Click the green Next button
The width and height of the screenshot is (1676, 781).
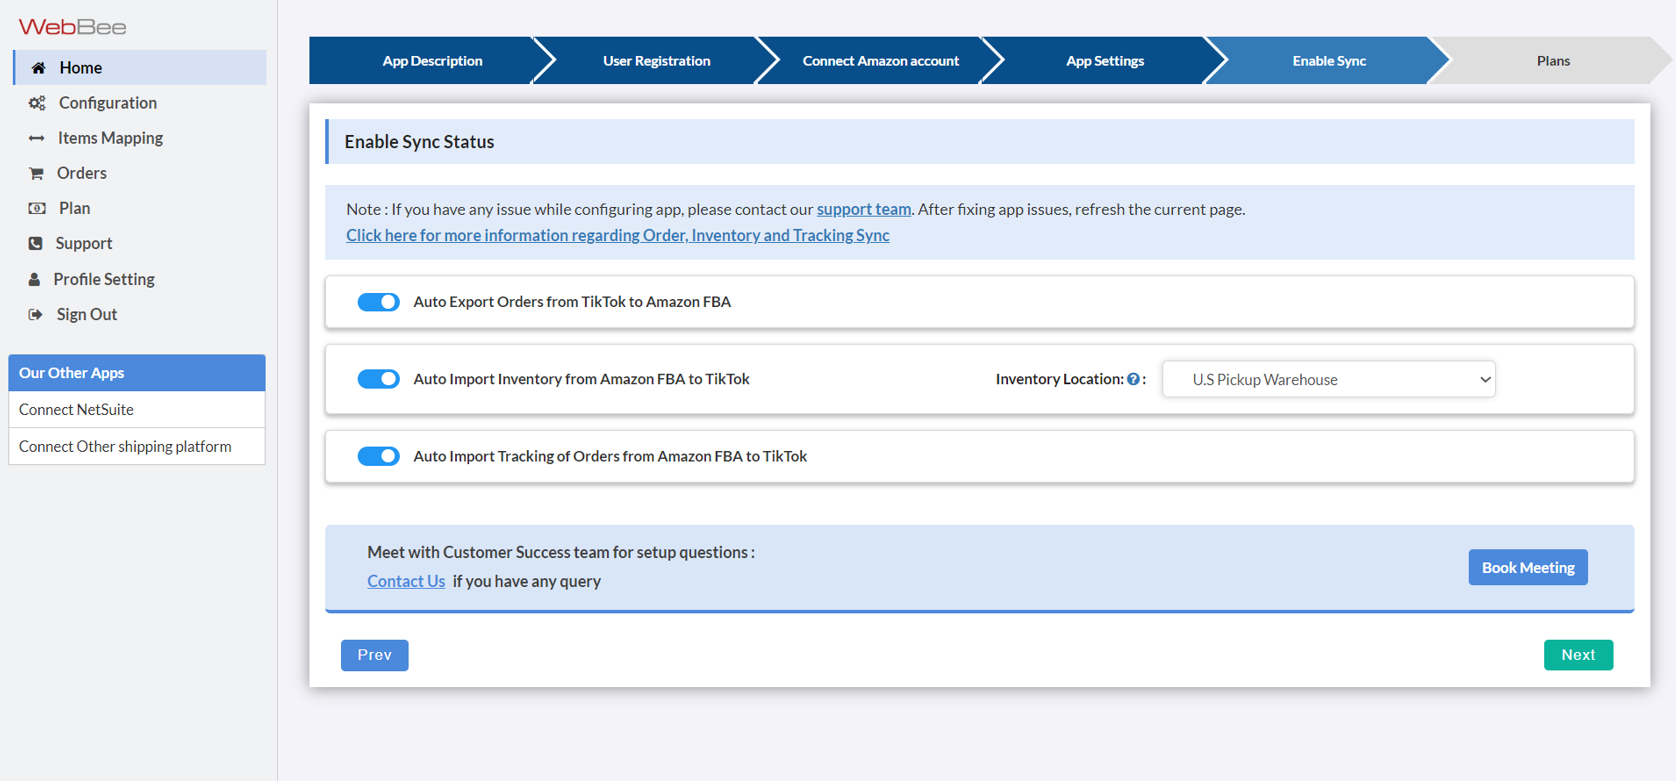coord(1578,655)
